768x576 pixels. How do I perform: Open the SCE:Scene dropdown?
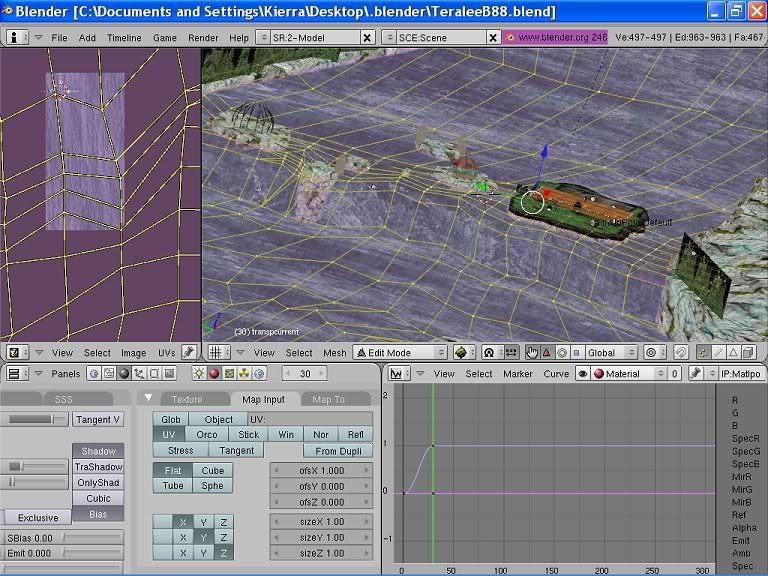click(x=389, y=37)
